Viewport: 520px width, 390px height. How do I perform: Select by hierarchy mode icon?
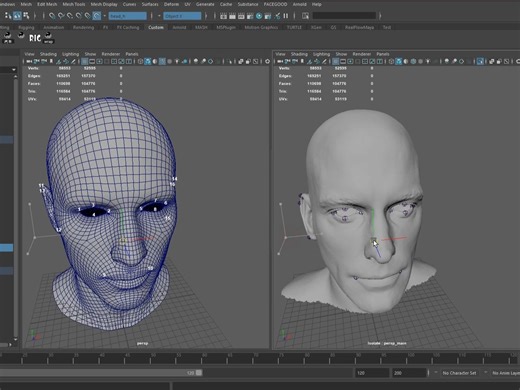coord(8,16)
